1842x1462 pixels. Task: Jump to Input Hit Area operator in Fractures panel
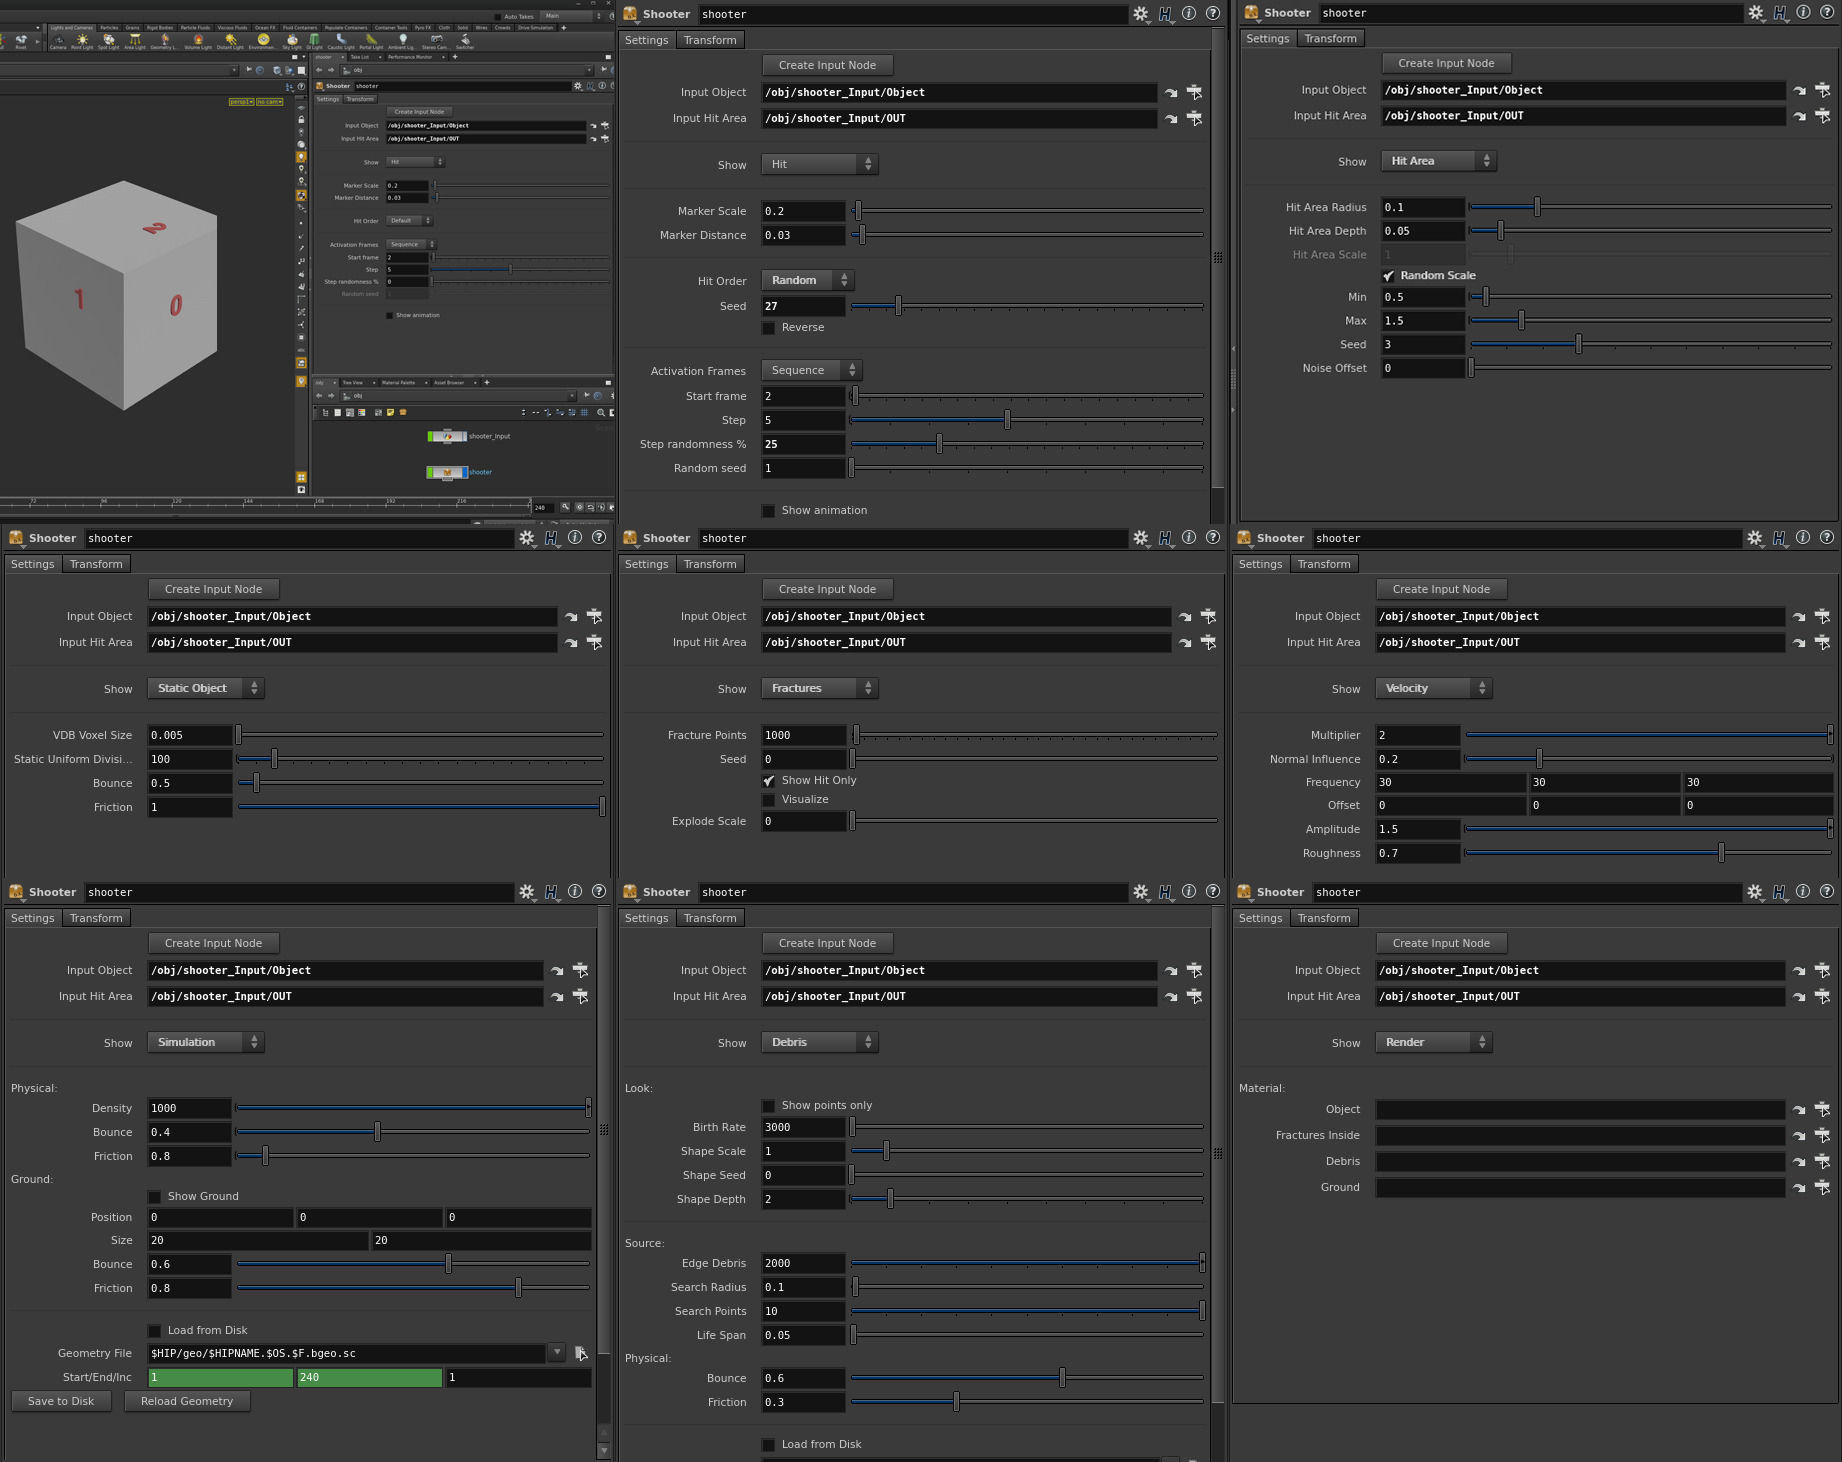[x=1185, y=642]
